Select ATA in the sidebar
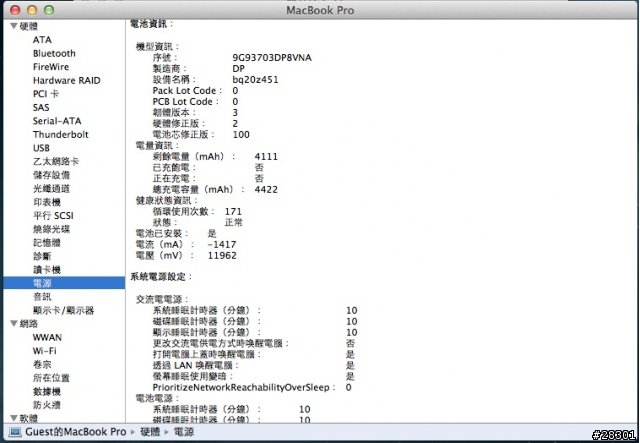The width and height of the screenshot is (640, 443). (42, 40)
